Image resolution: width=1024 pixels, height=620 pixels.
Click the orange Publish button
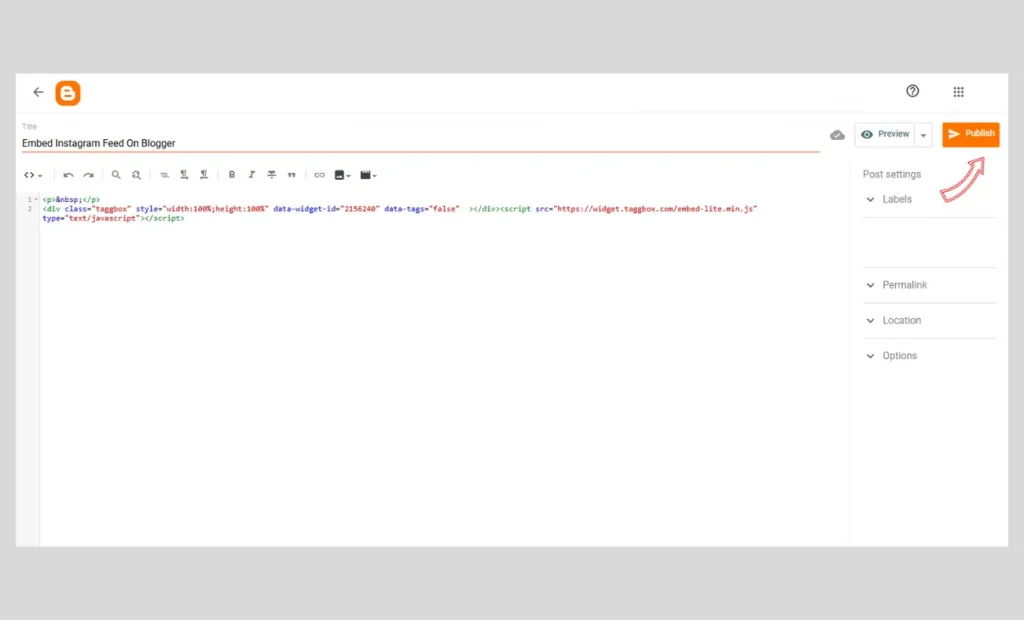point(970,134)
